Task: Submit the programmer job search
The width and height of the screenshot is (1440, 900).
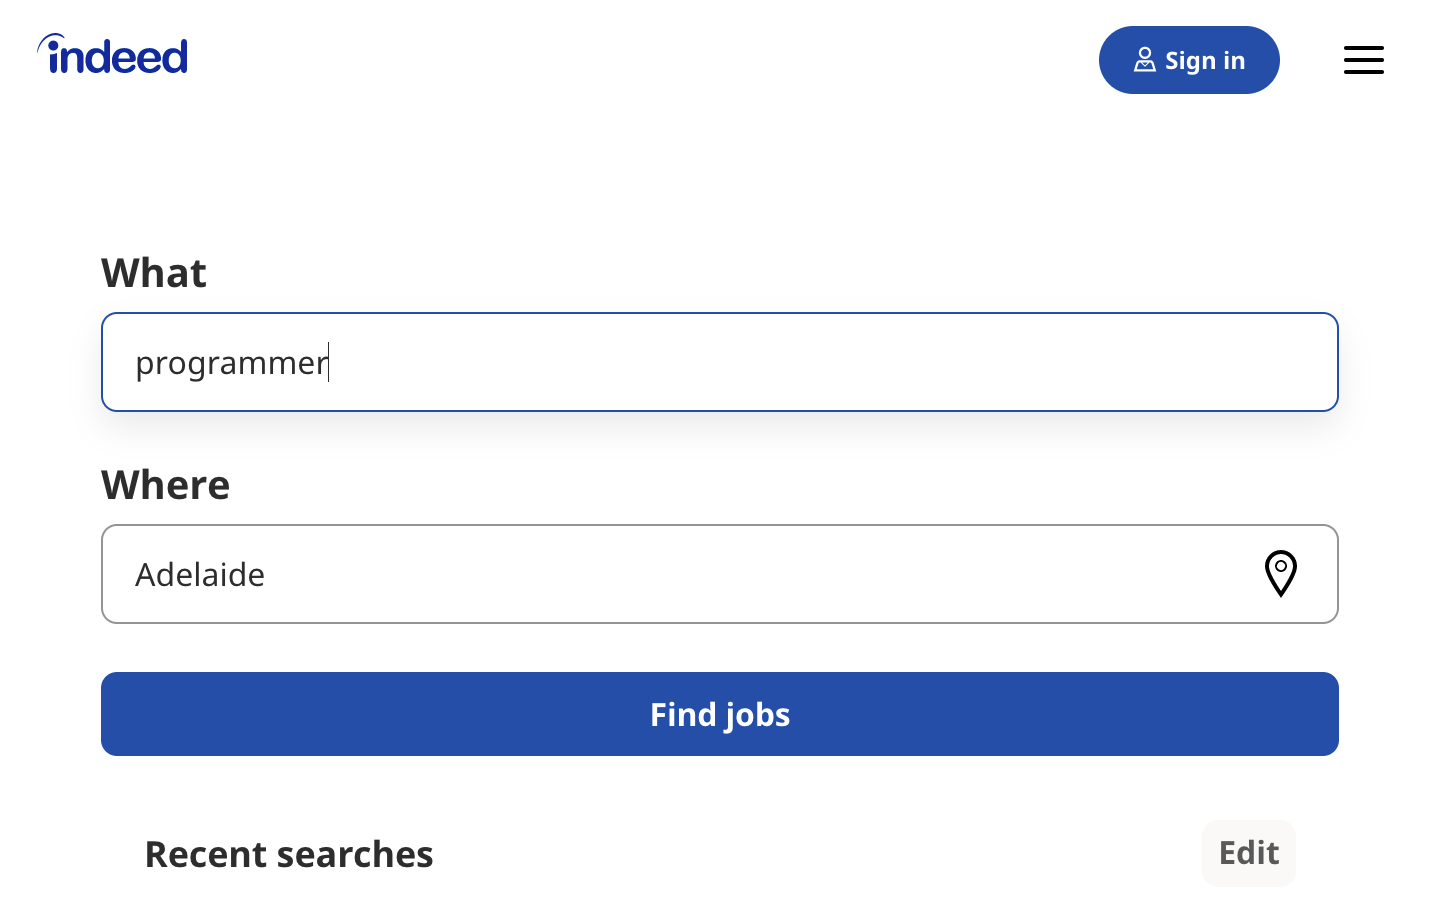Action: click(719, 714)
